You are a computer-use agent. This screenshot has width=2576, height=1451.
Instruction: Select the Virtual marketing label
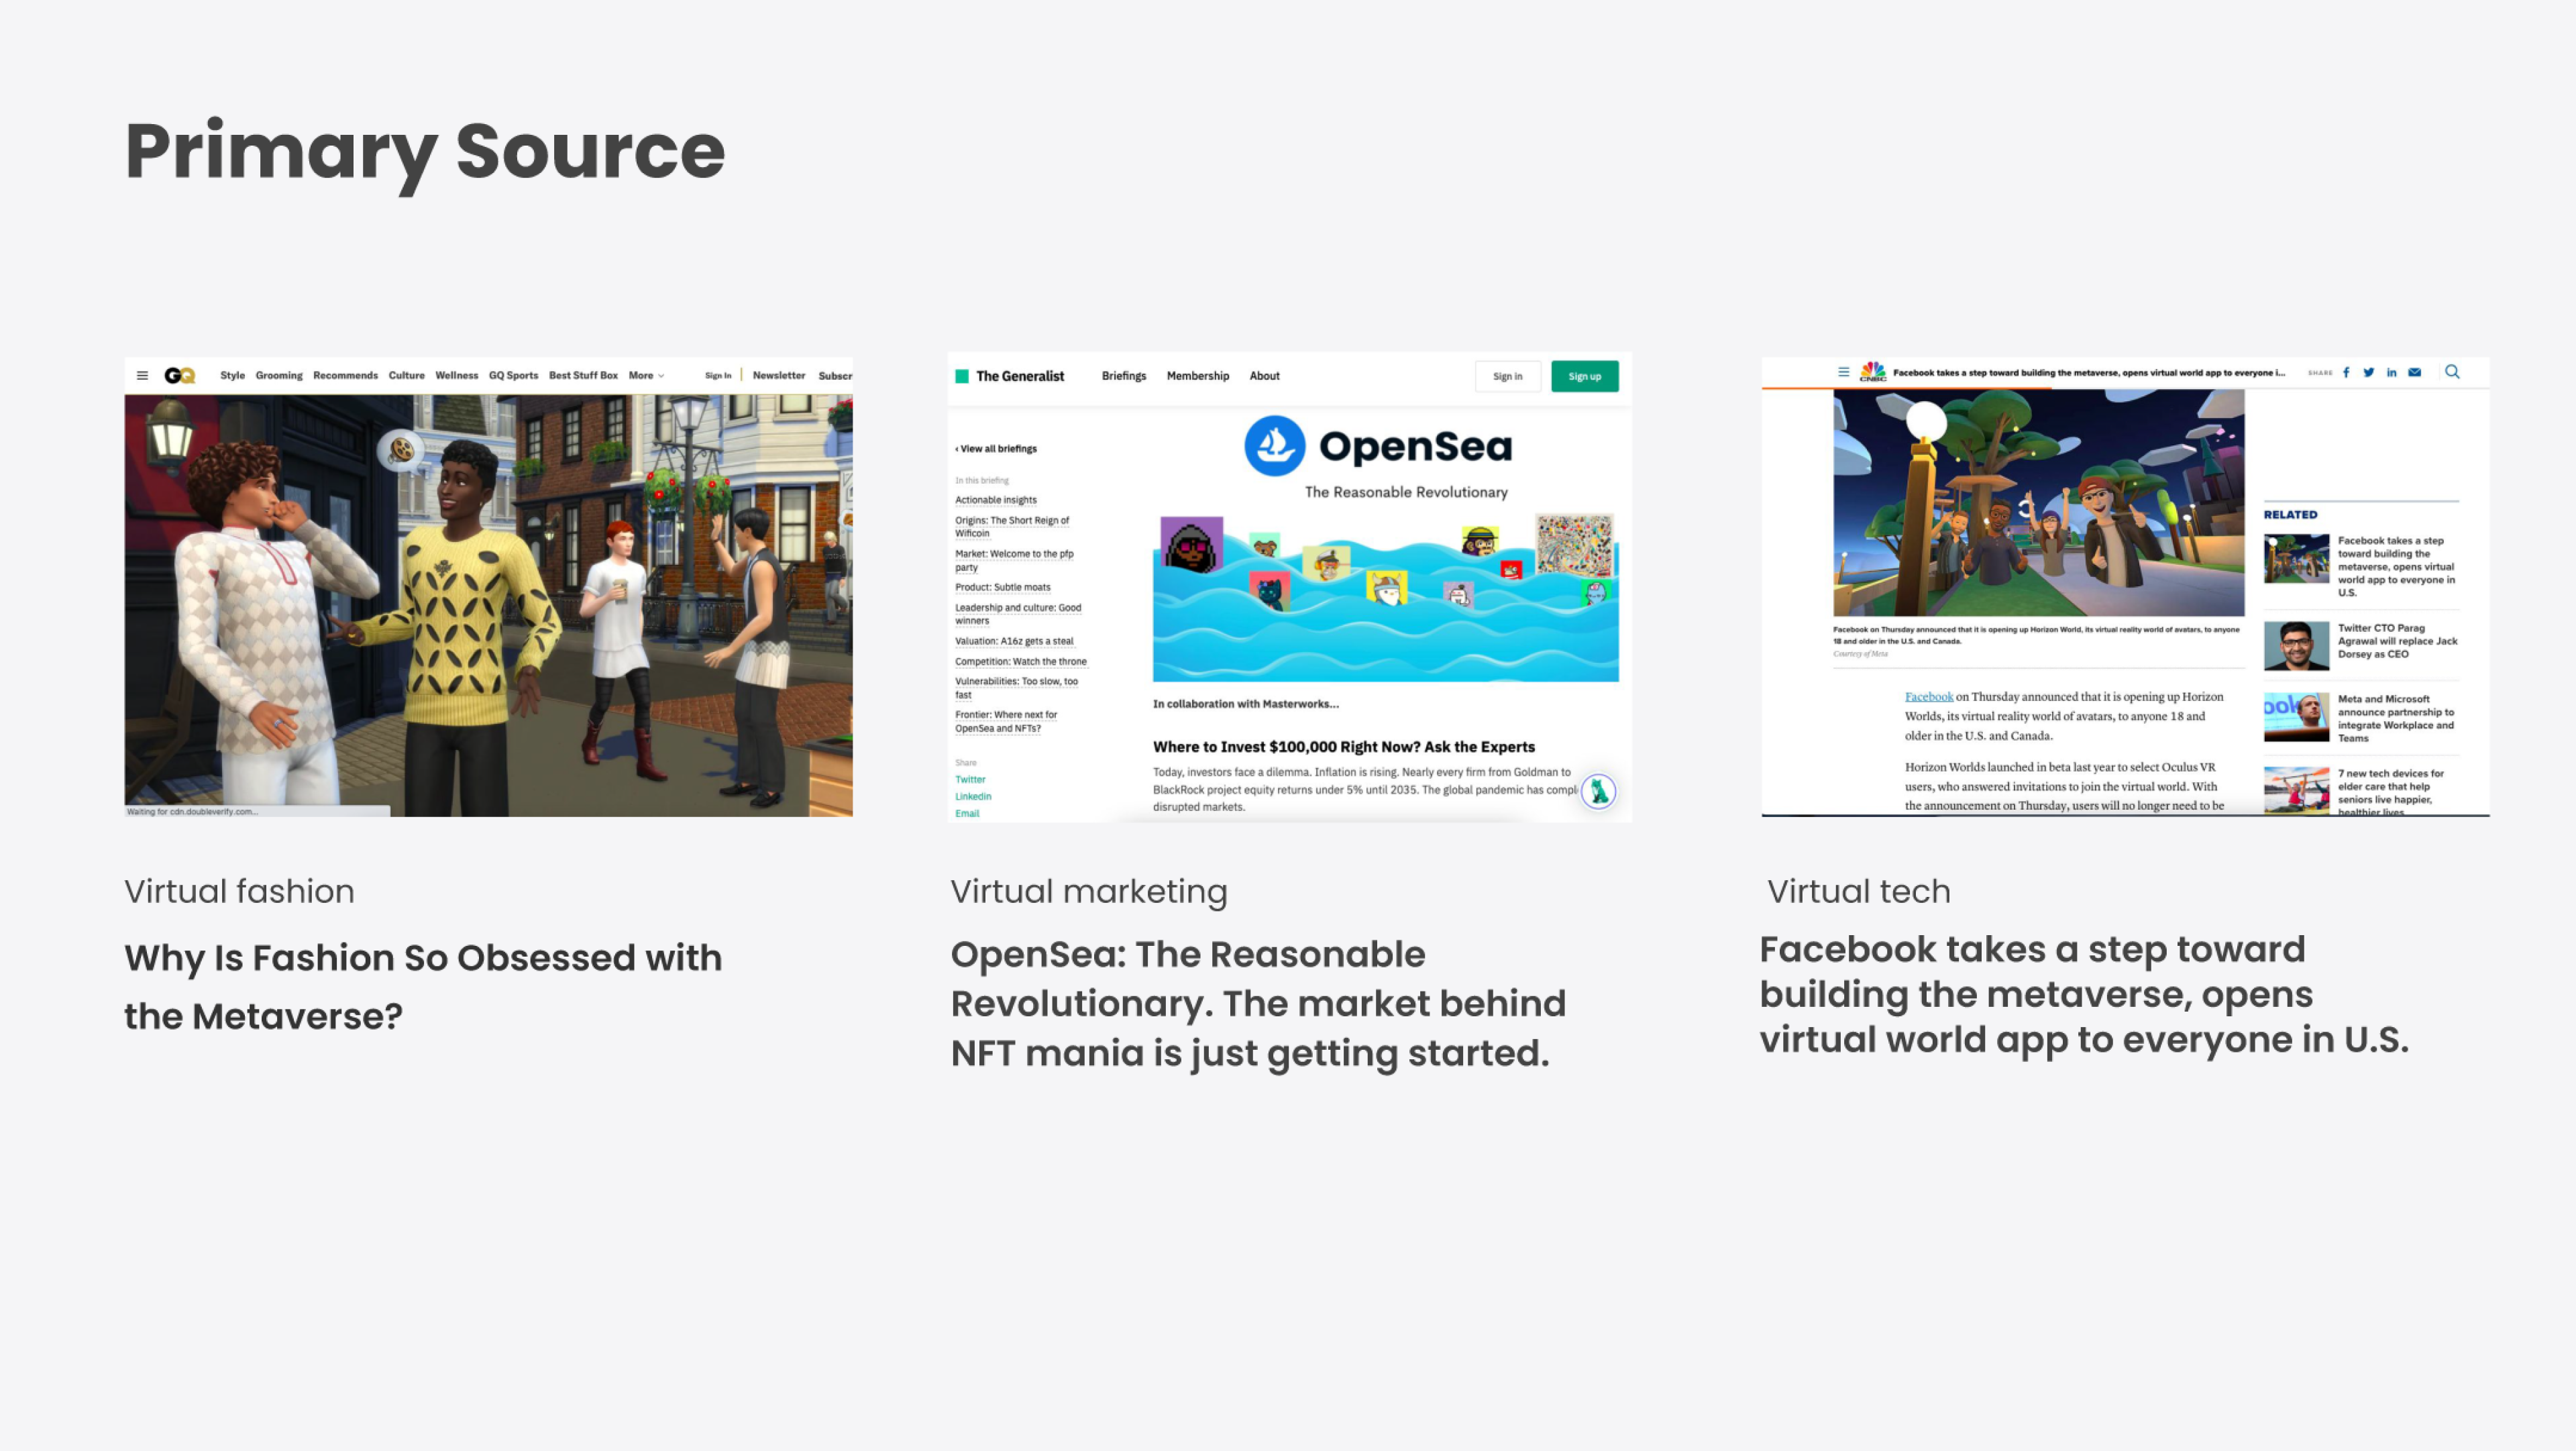click(1088, 892)
